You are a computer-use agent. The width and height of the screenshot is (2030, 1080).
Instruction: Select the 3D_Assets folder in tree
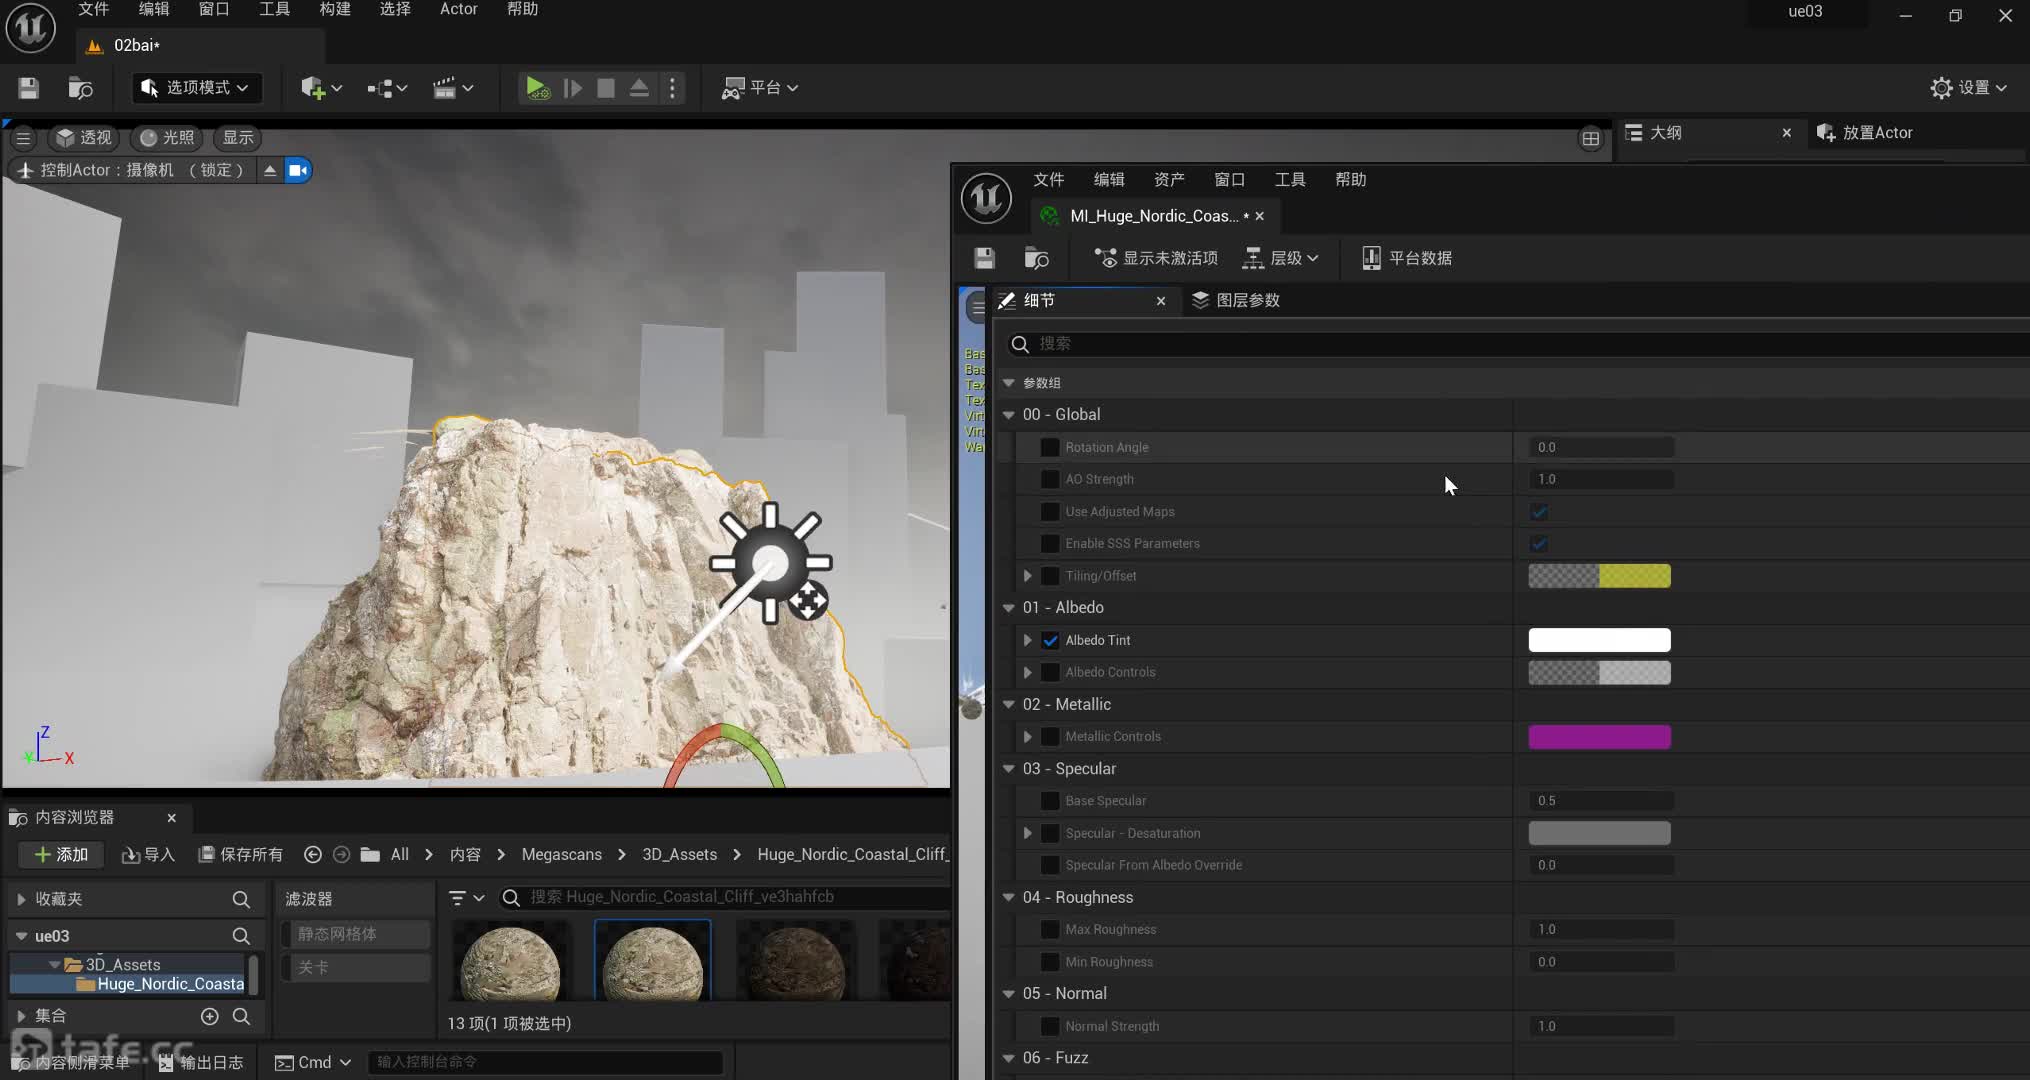coord(122,964)
